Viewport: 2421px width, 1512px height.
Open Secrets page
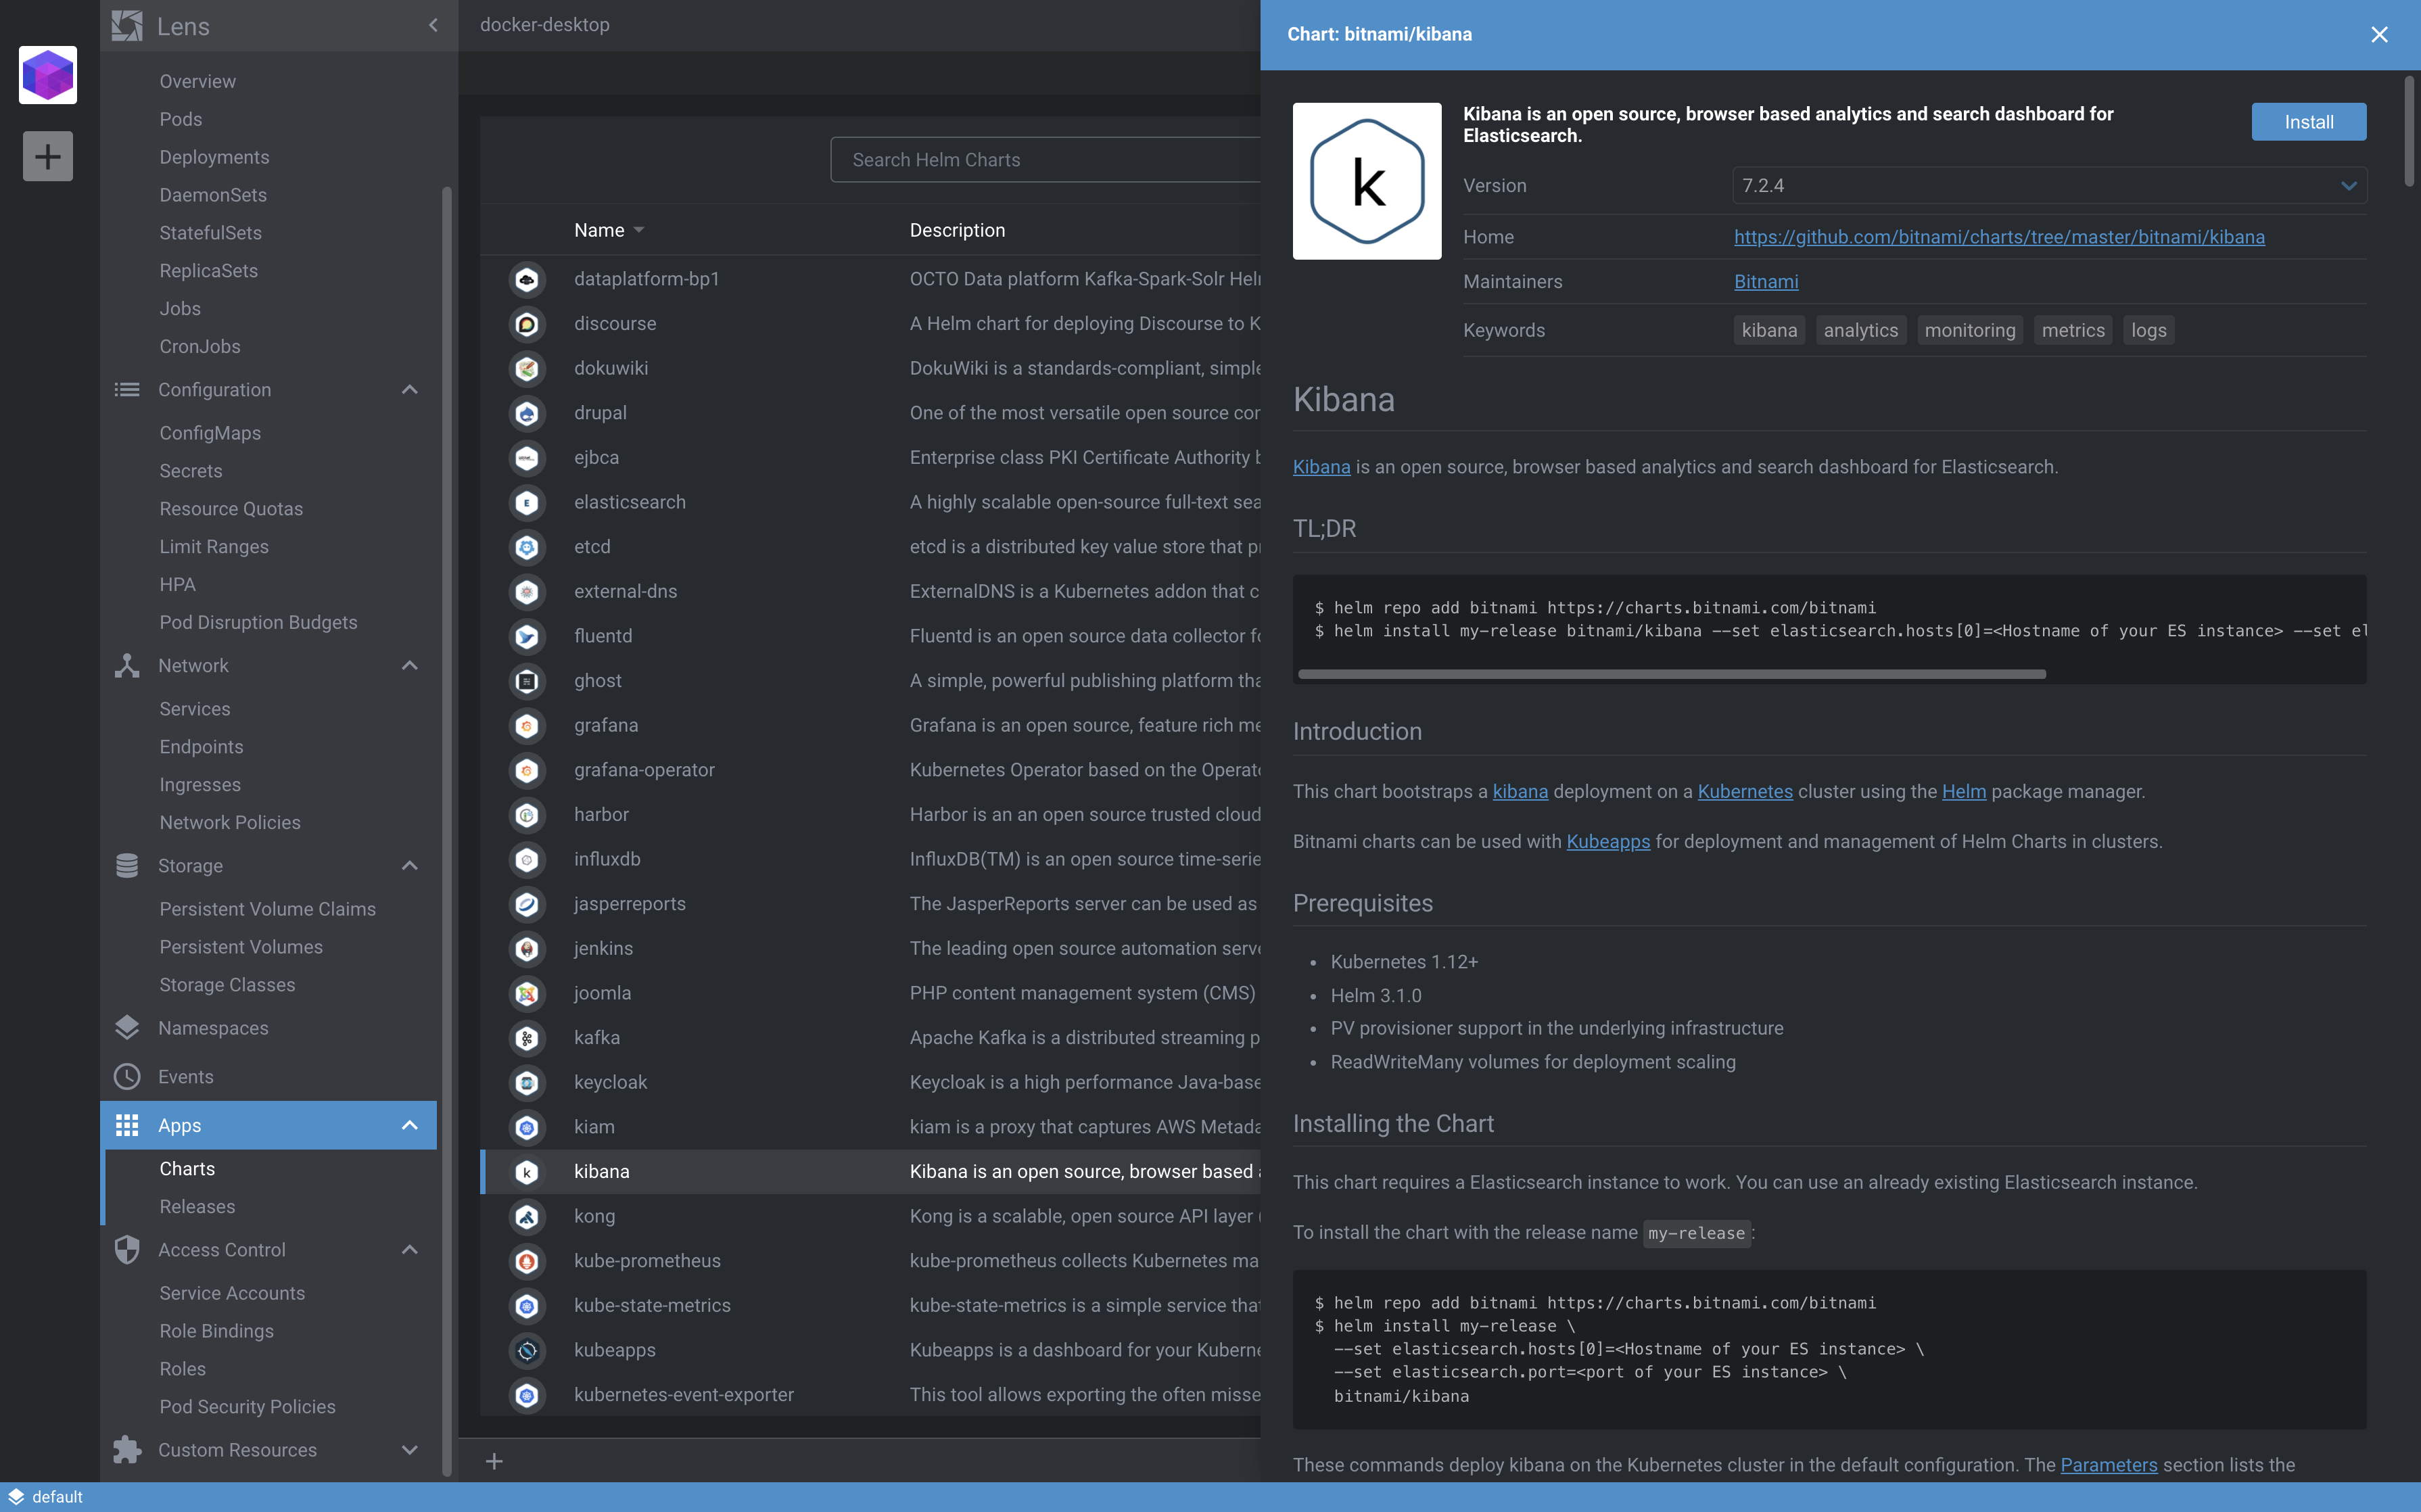coord(190,471)
